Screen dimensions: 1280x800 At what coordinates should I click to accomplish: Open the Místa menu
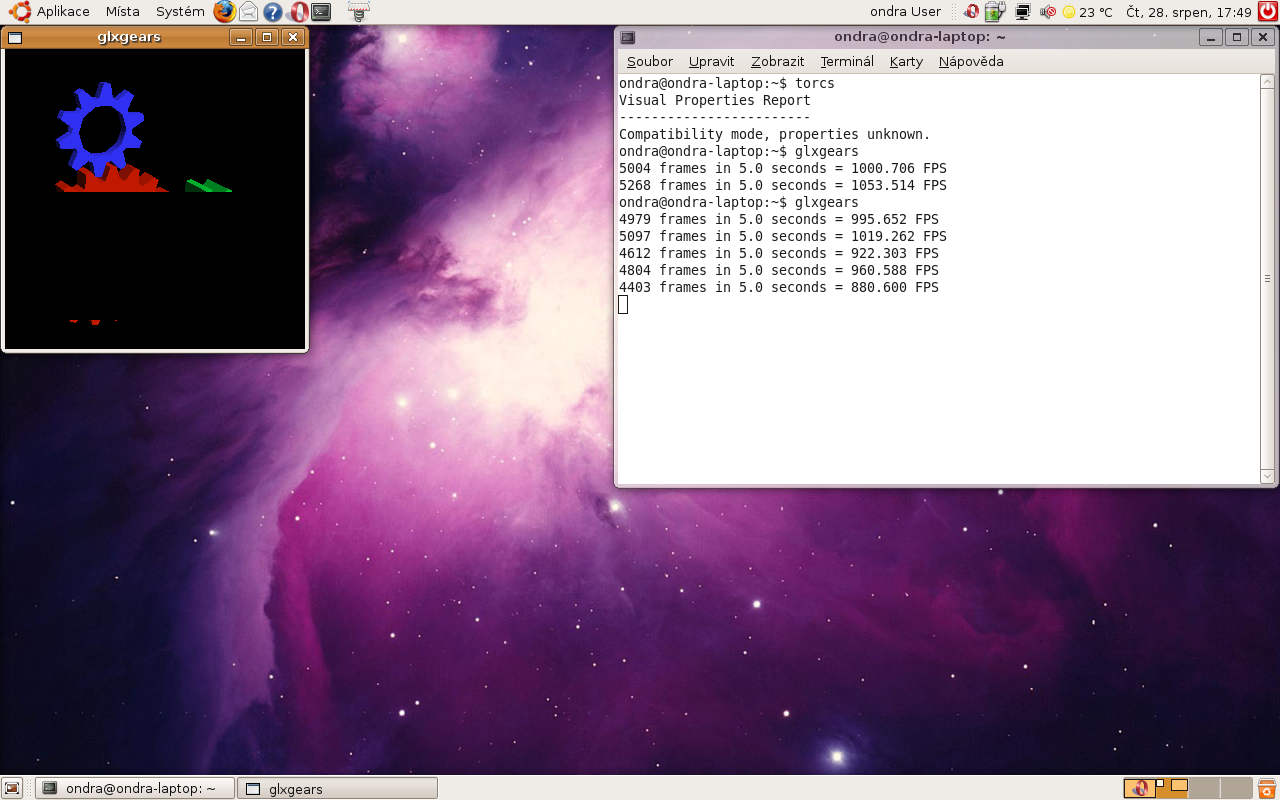coord(123,12)
